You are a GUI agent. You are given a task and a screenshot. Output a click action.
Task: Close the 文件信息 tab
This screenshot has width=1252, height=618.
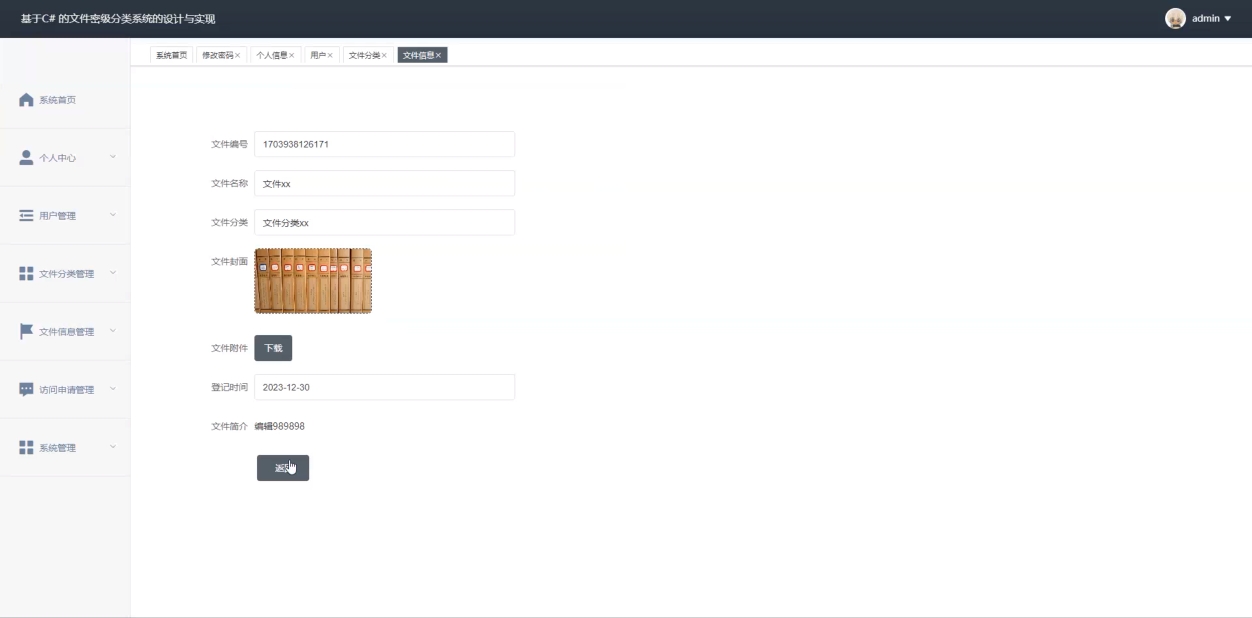tap(438, 55)
